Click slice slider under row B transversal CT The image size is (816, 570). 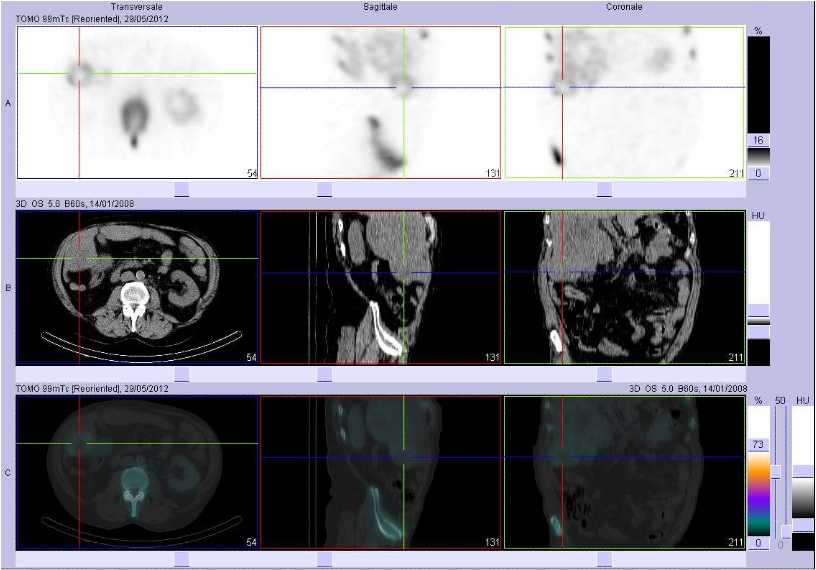coord(182,374)
